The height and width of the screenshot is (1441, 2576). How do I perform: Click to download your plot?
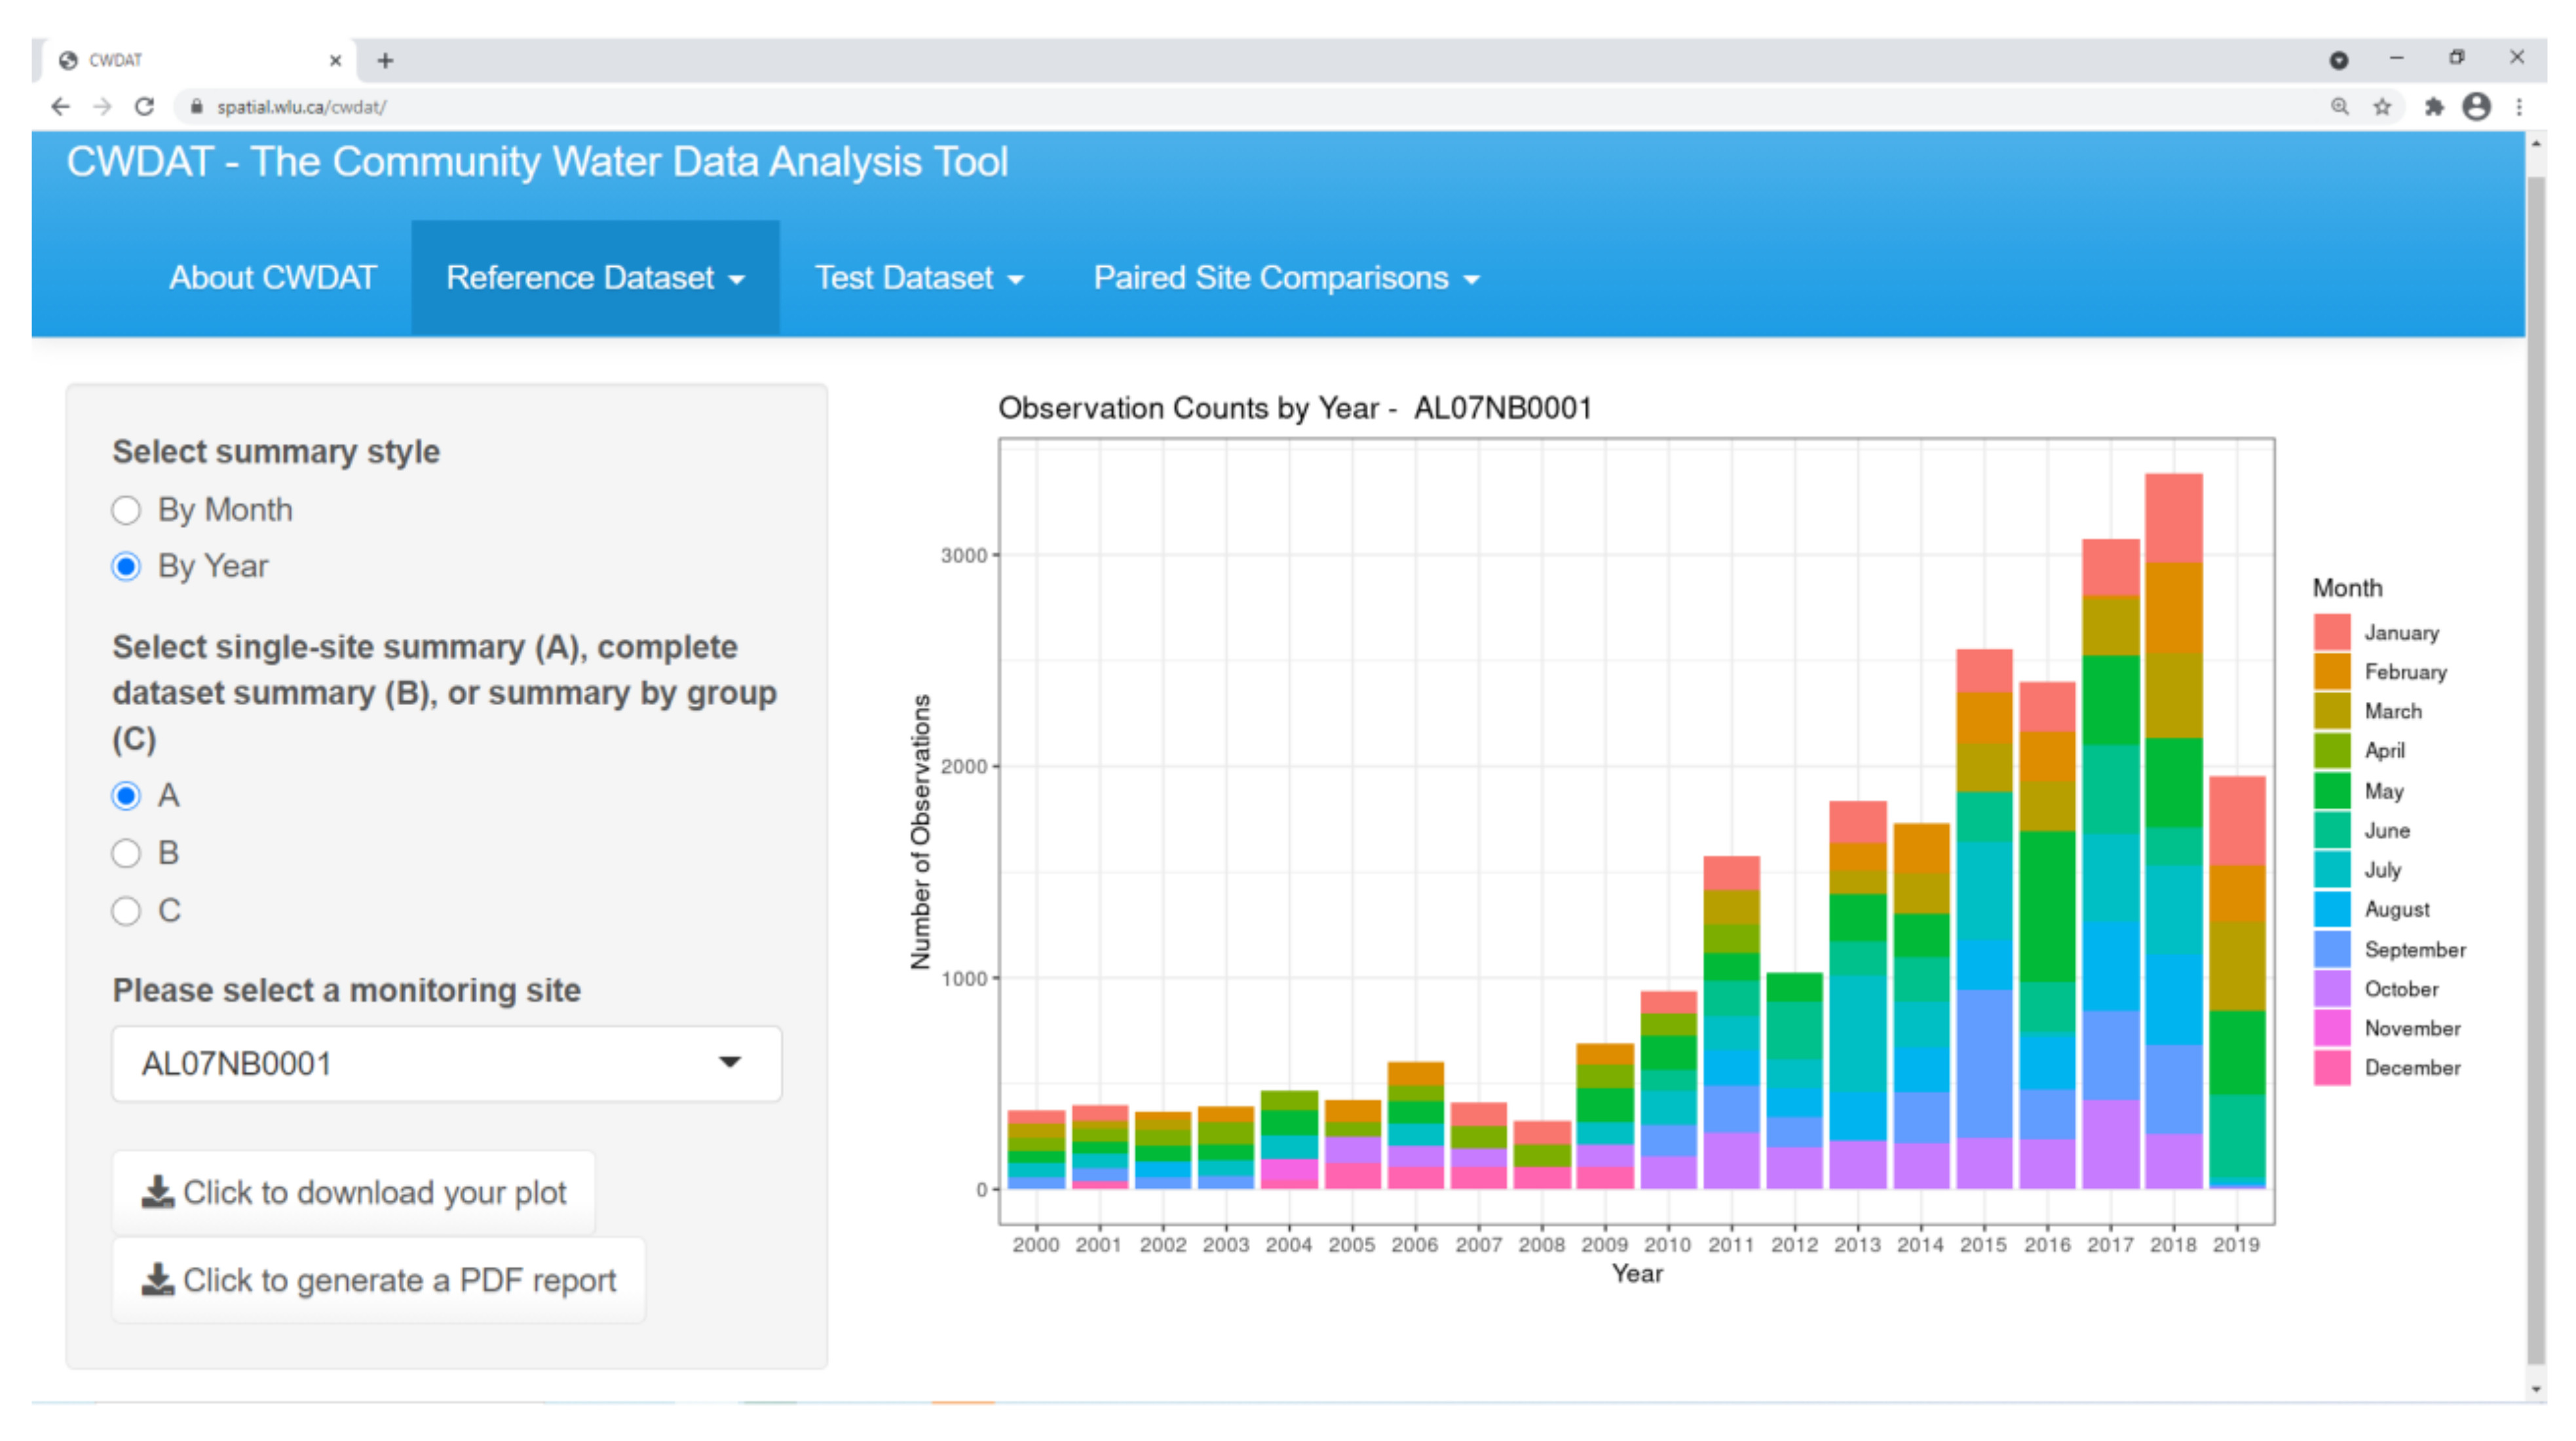(354, 1192)
